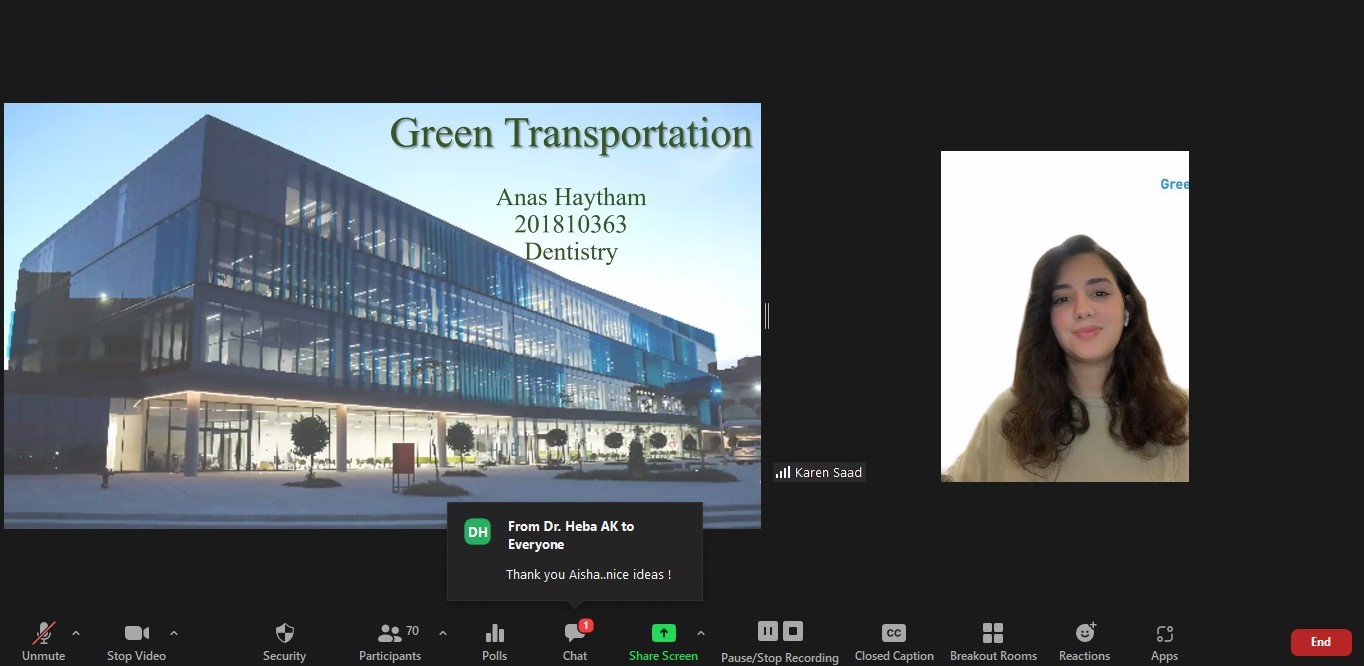Click the green Share Screen button
The image size is (1364, 666).
click(x=663, y=640)
